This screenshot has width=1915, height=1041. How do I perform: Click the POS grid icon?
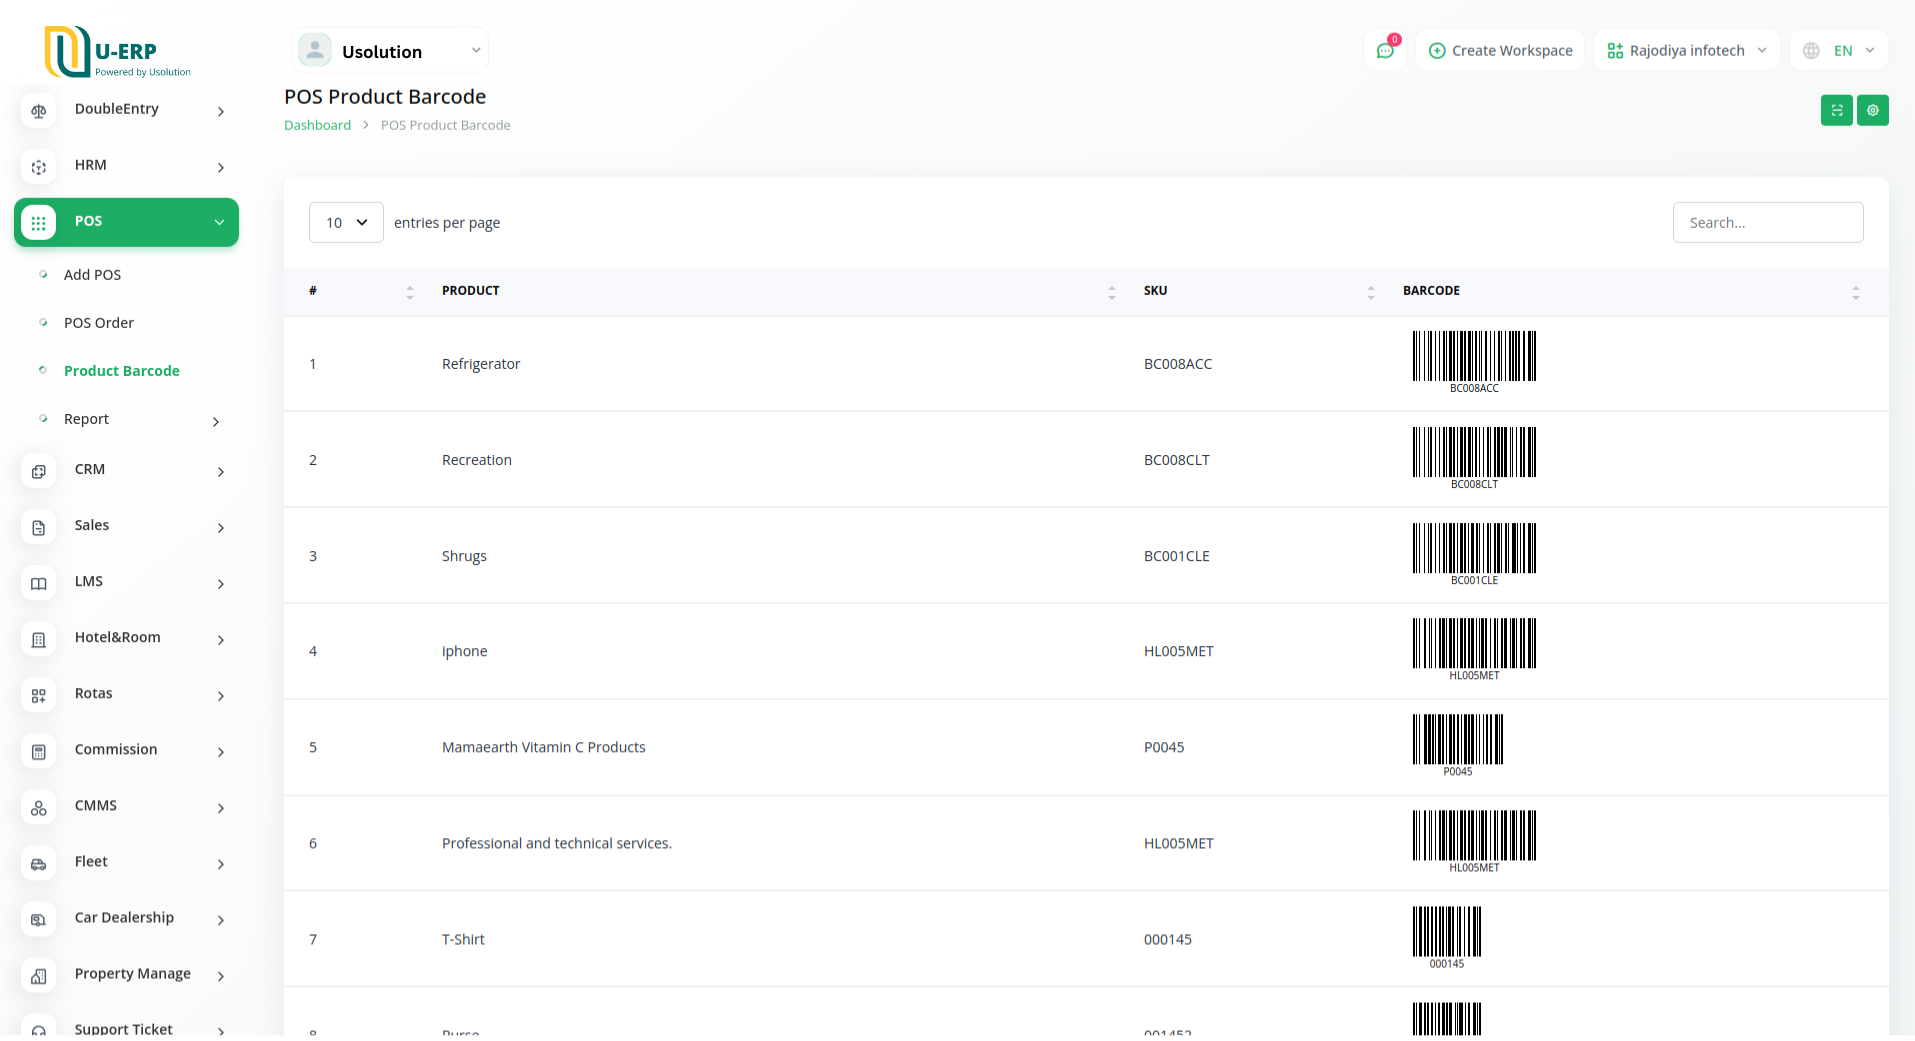coord(39,223)
